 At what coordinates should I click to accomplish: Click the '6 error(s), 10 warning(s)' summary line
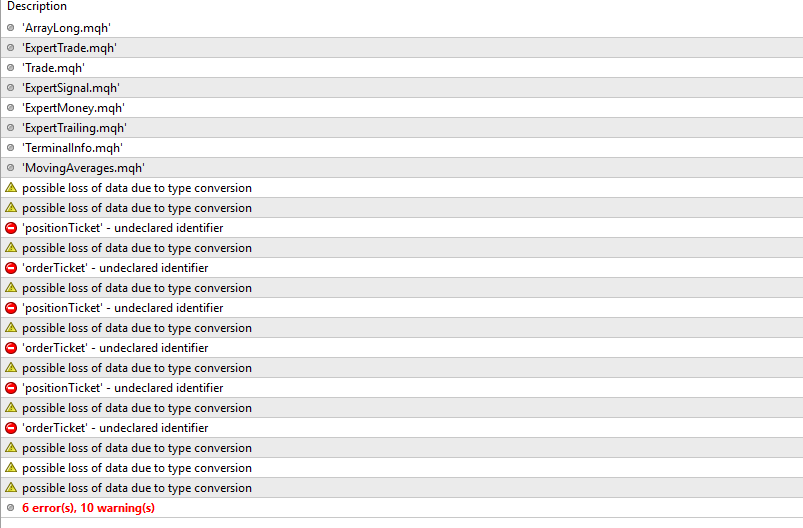tap(89, 508)
